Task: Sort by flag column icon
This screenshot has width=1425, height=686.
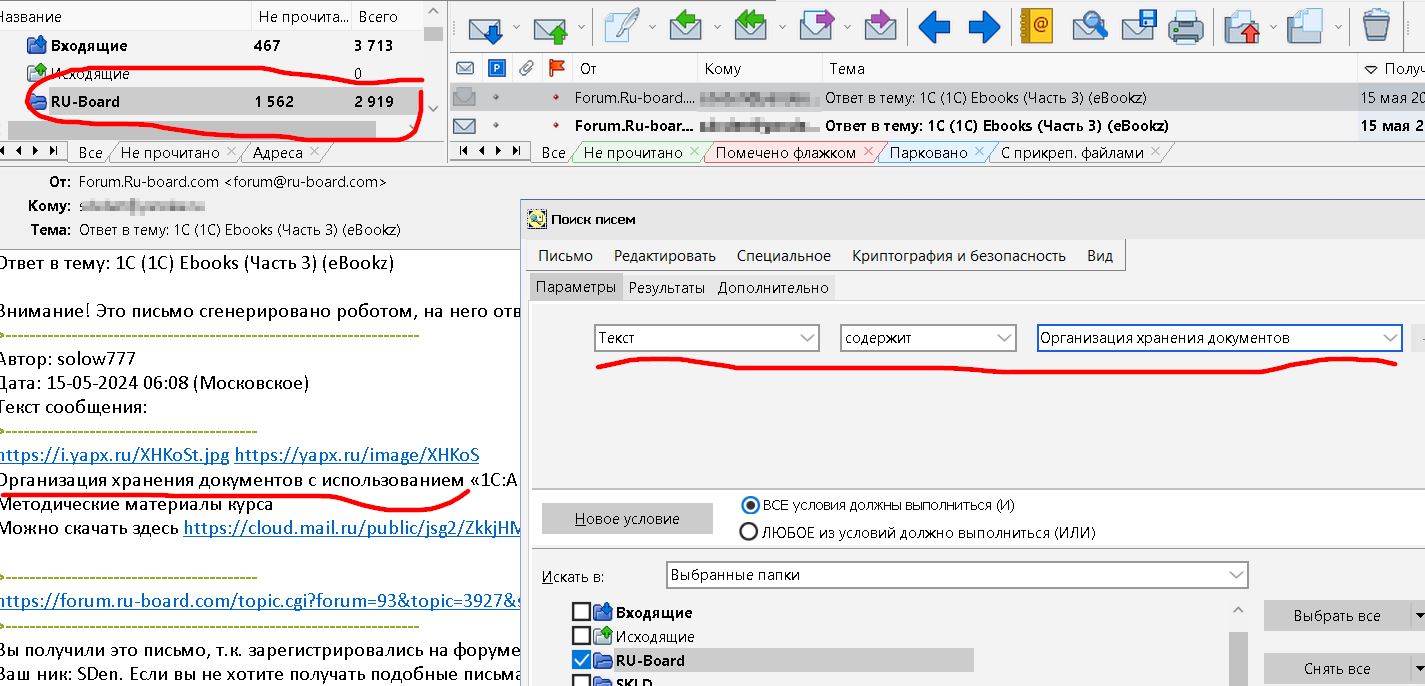Action: pos(557,69)
